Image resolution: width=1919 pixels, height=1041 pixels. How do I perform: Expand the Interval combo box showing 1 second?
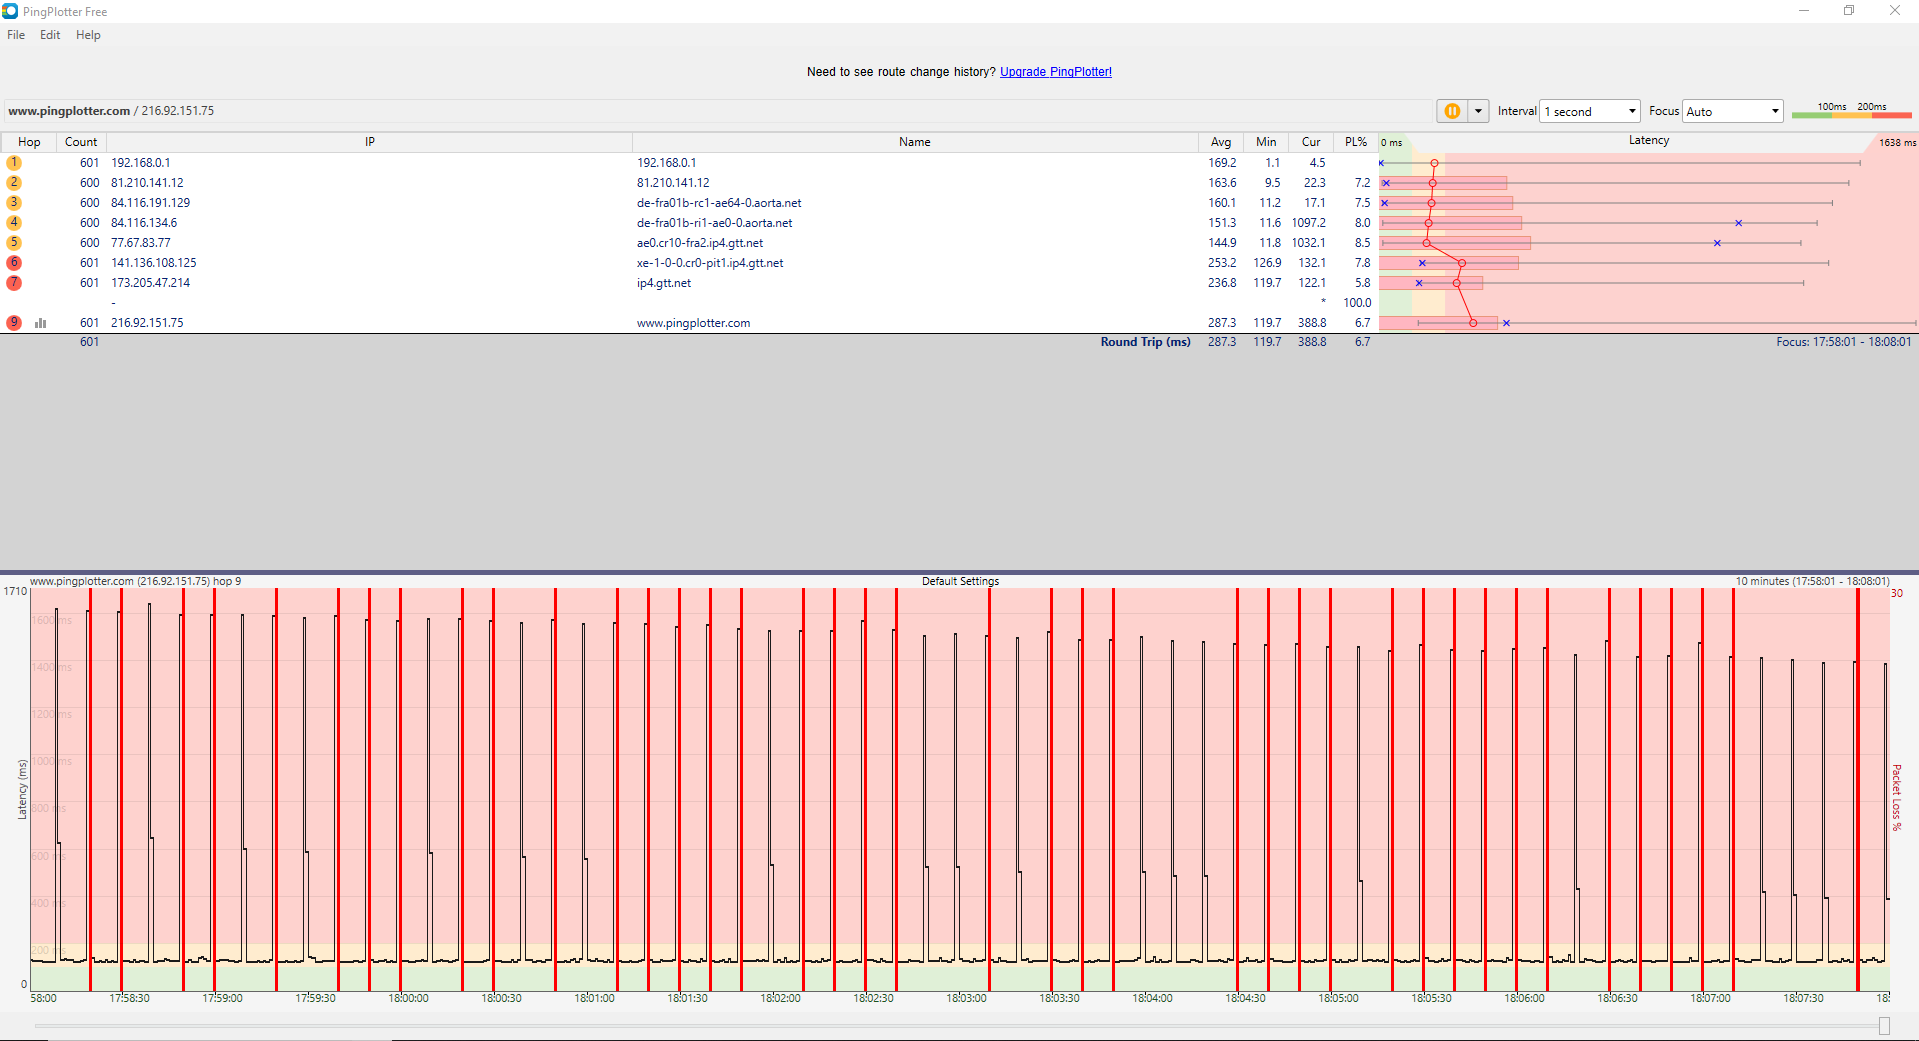pyautogui.click(x=1590, y=111)
